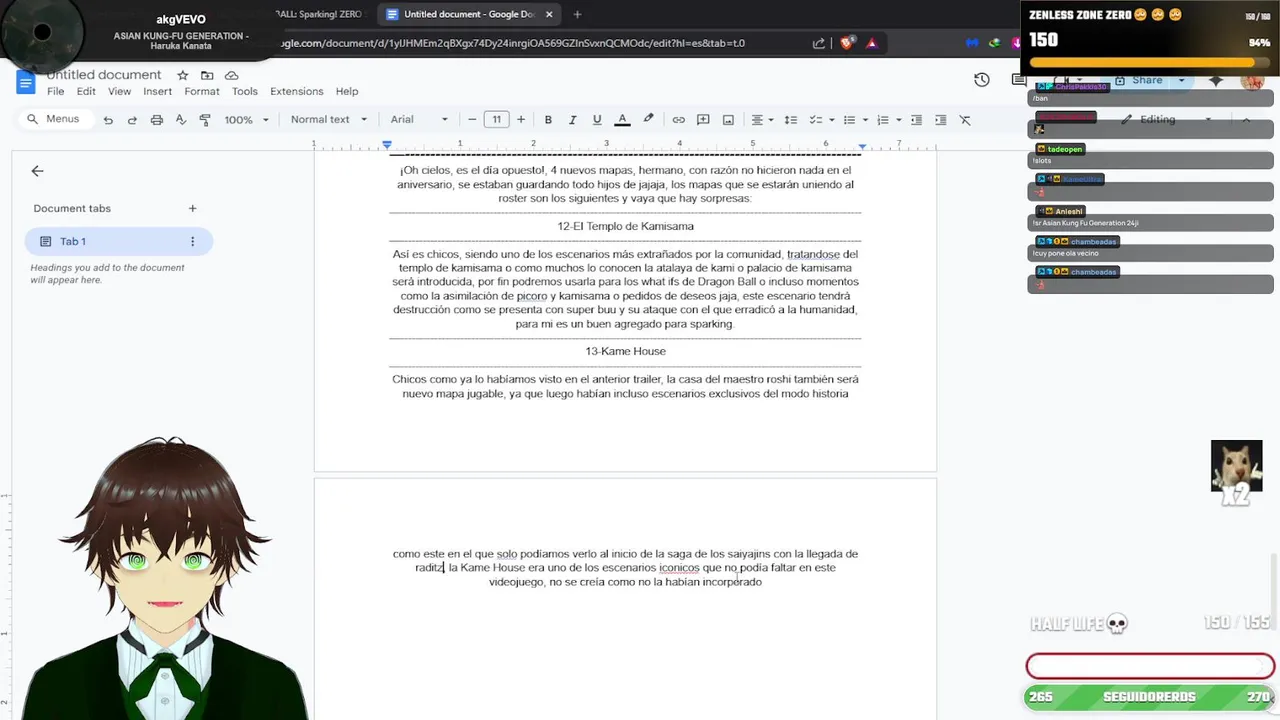The height and width of the screenshot is (720, 1280).
Task: Expand the Share button arrow
Action: (x=1181, y=80)
